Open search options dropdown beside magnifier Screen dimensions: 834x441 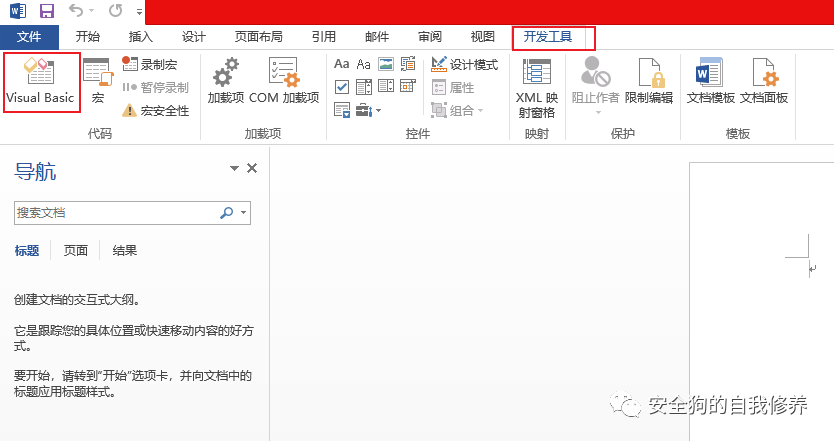(244, 213)
